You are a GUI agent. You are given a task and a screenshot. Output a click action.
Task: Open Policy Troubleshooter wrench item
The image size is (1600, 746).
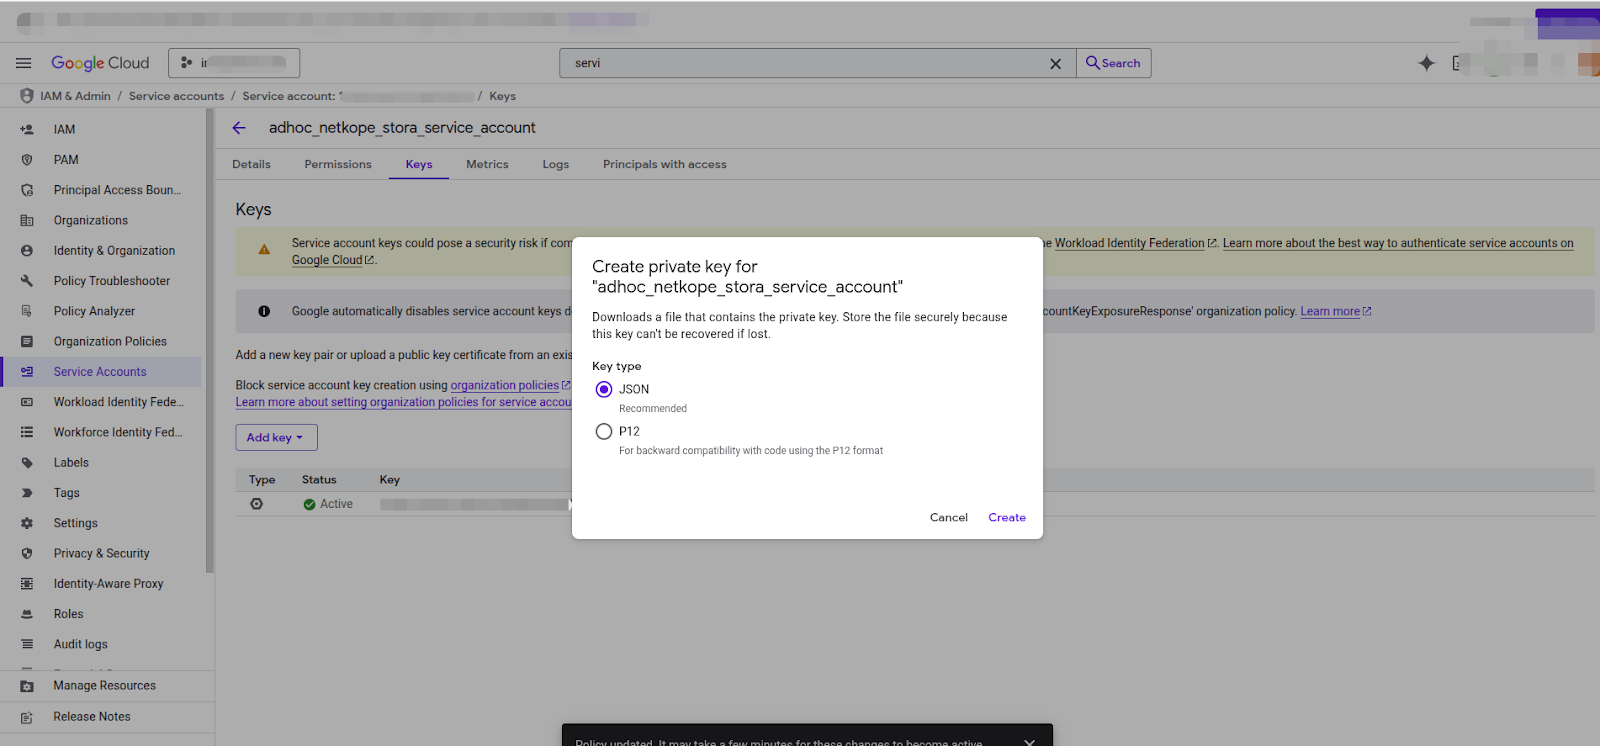[111, 281]
